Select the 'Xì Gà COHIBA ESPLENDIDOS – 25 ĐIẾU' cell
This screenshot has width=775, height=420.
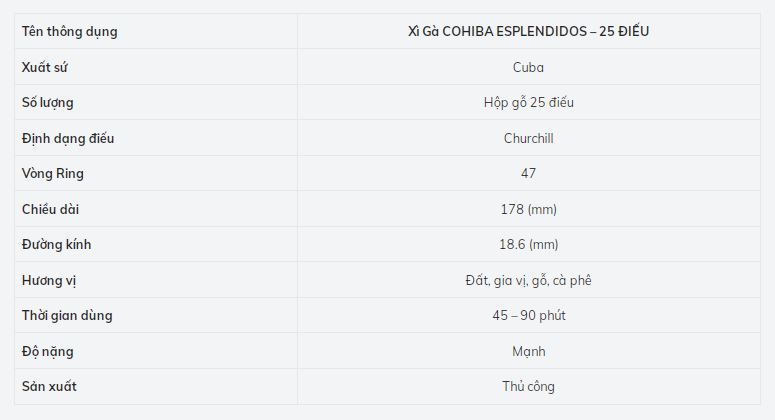coord(528,32)
